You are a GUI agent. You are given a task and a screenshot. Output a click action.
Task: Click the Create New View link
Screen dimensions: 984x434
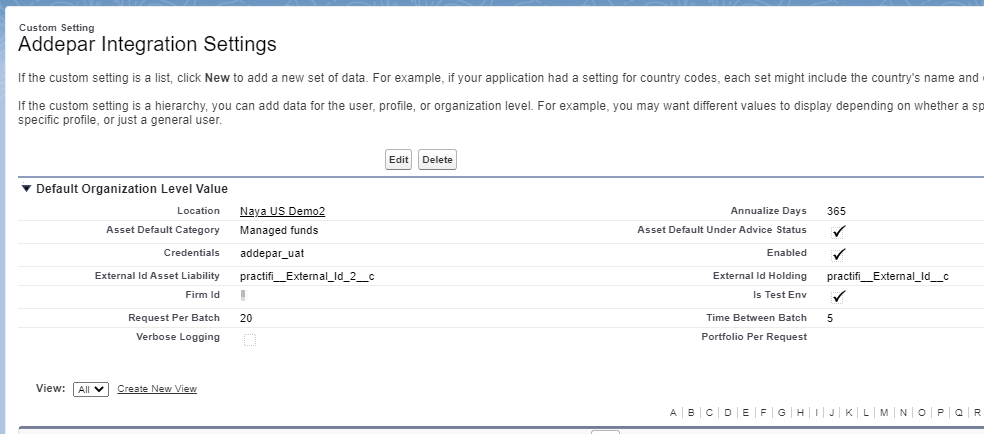pyautogui.click(x=157, y=389)
